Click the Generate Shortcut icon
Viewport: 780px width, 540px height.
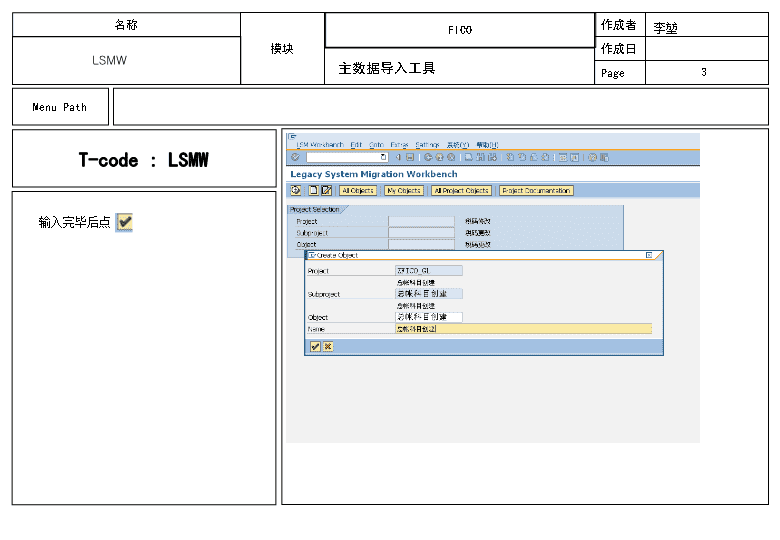pos(575,157)
